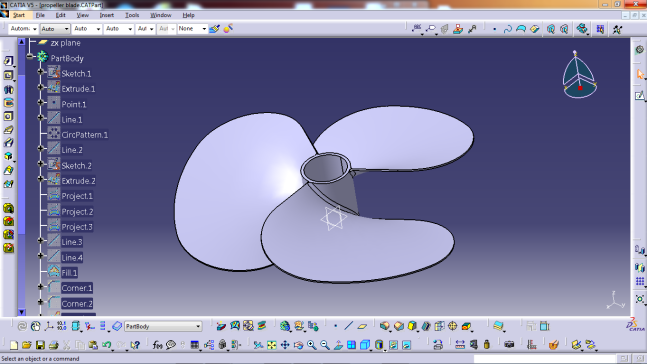This screenshot has height=364, width=647.
Task: Open the Help menu
Action: click(189, 15)
